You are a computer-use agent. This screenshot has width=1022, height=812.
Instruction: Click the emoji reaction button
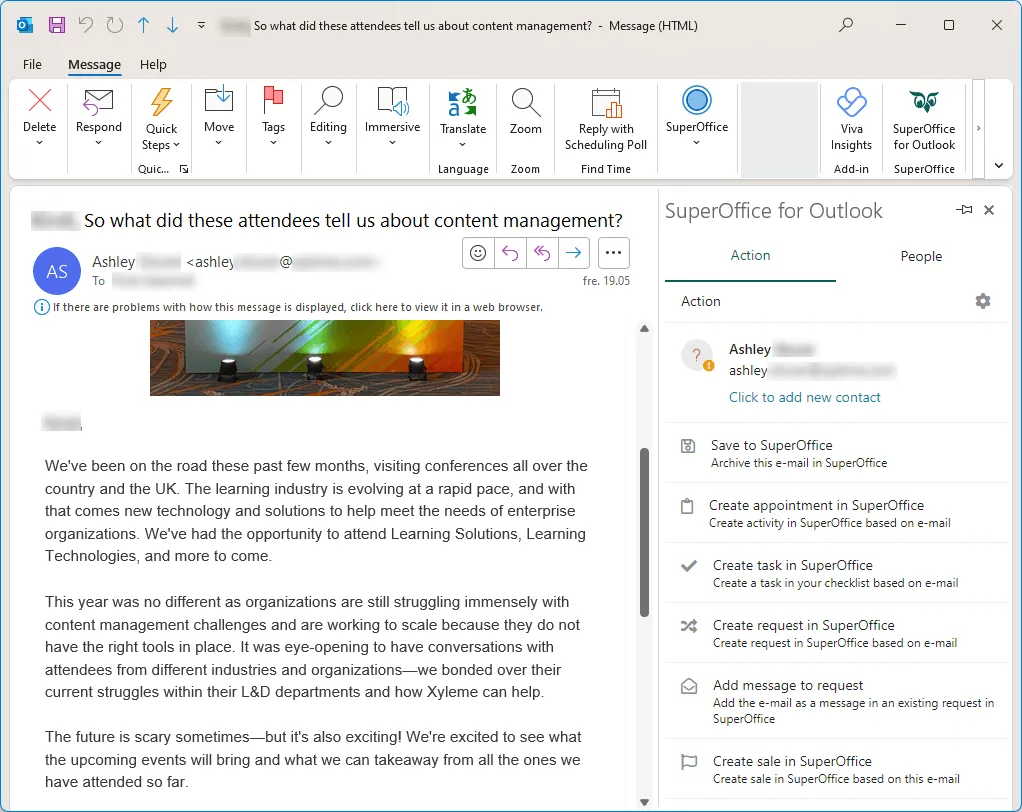tap(478, 254)
